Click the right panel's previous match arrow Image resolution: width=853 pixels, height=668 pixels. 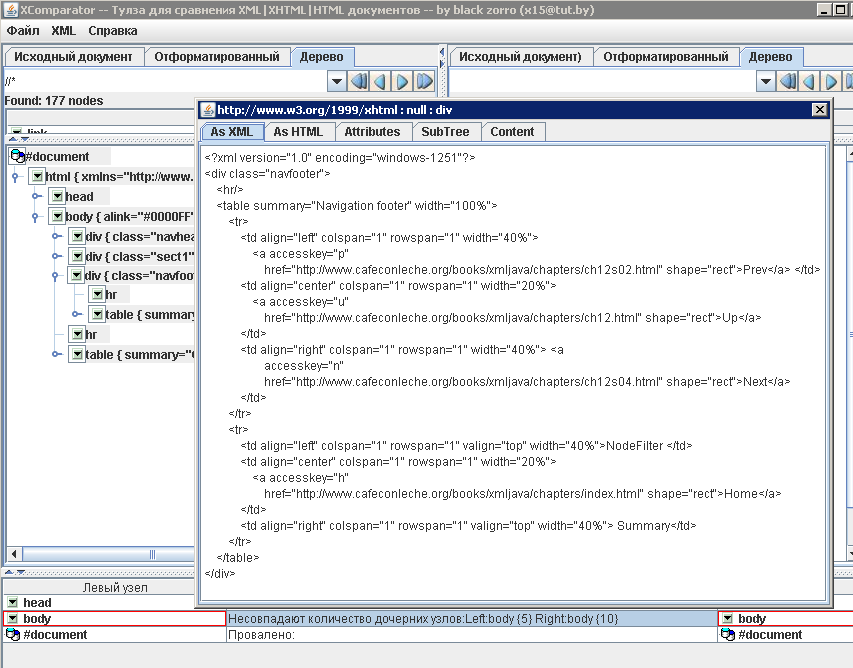coord(809,81)
